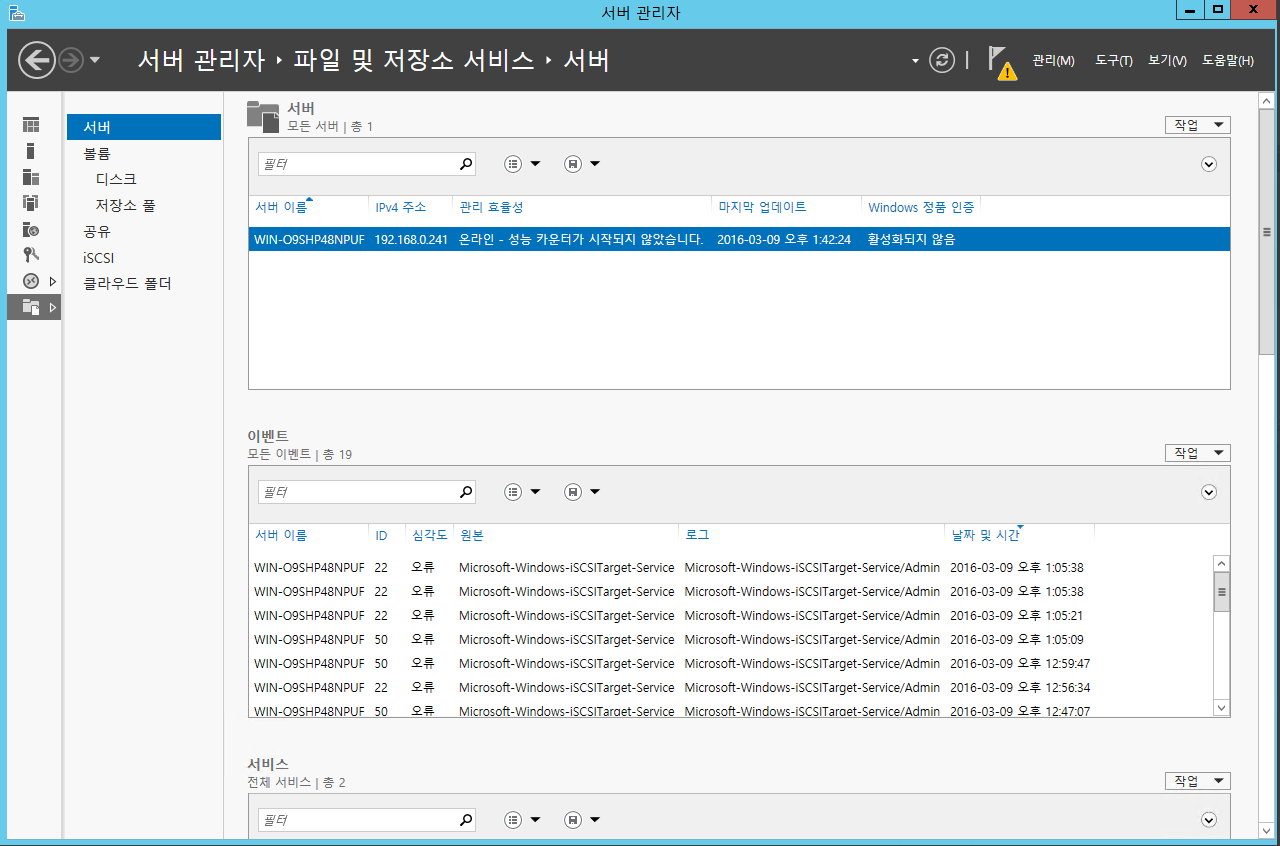Click the events list scroll down arrow
This screenshot has width=1280, height=846.
click(1221, 707)
